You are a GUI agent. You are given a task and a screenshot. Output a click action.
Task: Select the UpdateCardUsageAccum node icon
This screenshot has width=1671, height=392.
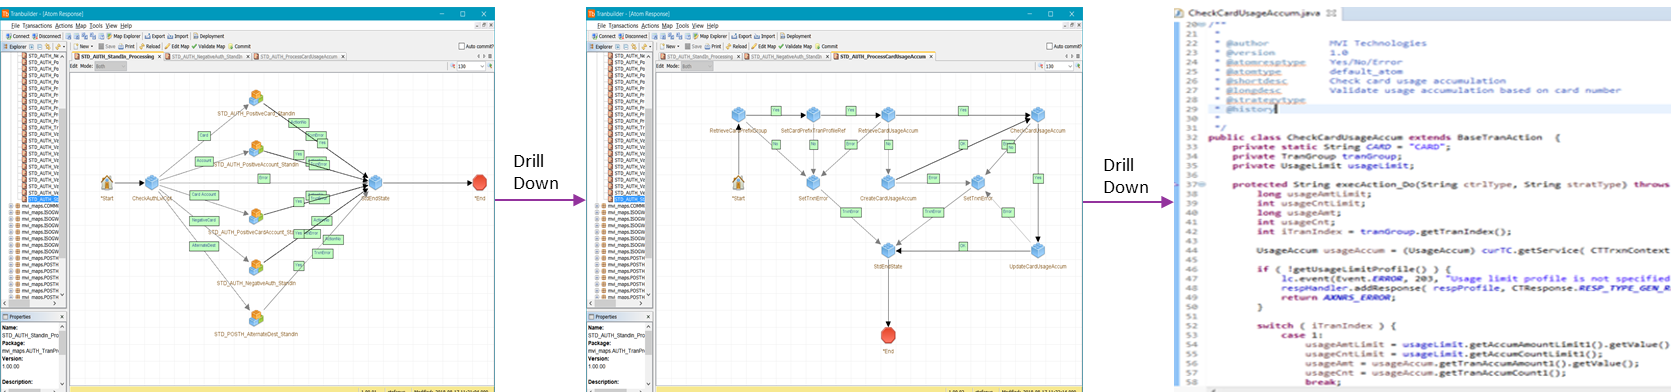coord(1038,250)
